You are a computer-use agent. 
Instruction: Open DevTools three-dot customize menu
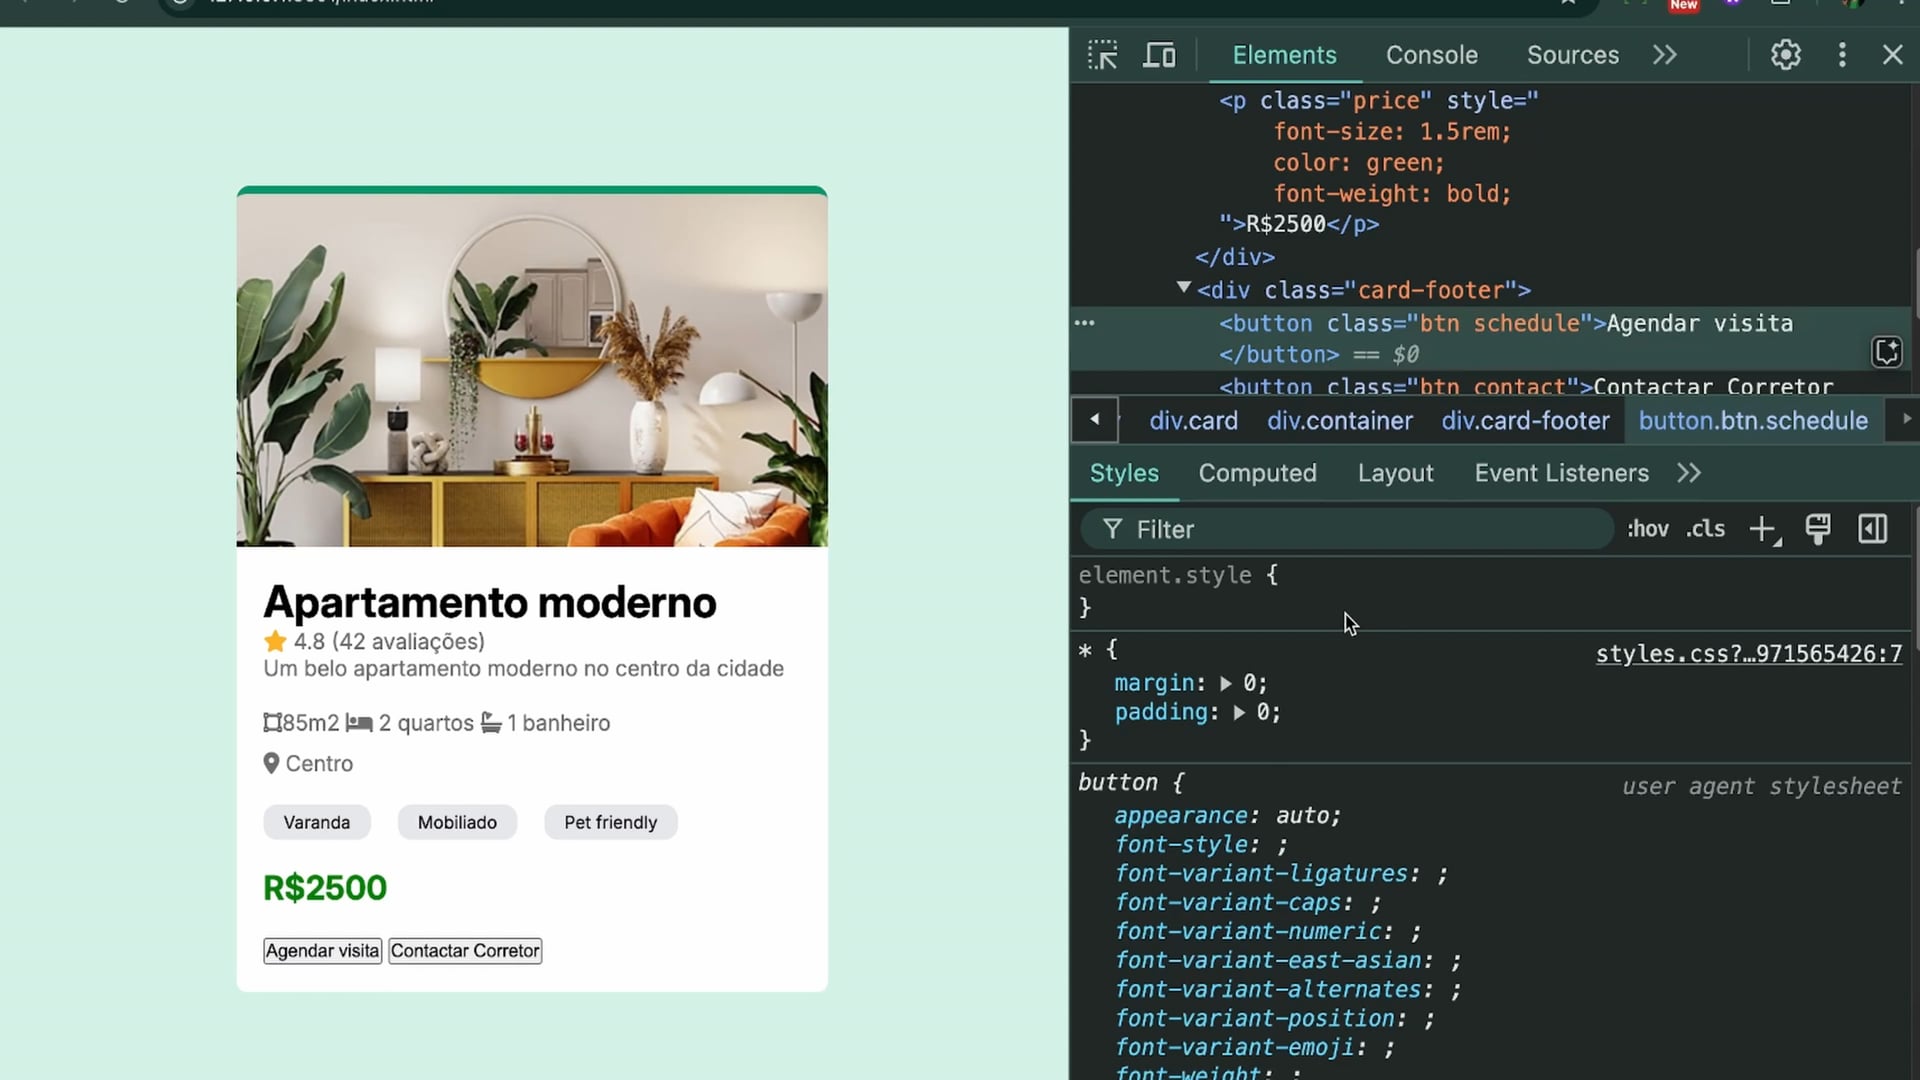pyautogui.click(x=1842, y=55)
